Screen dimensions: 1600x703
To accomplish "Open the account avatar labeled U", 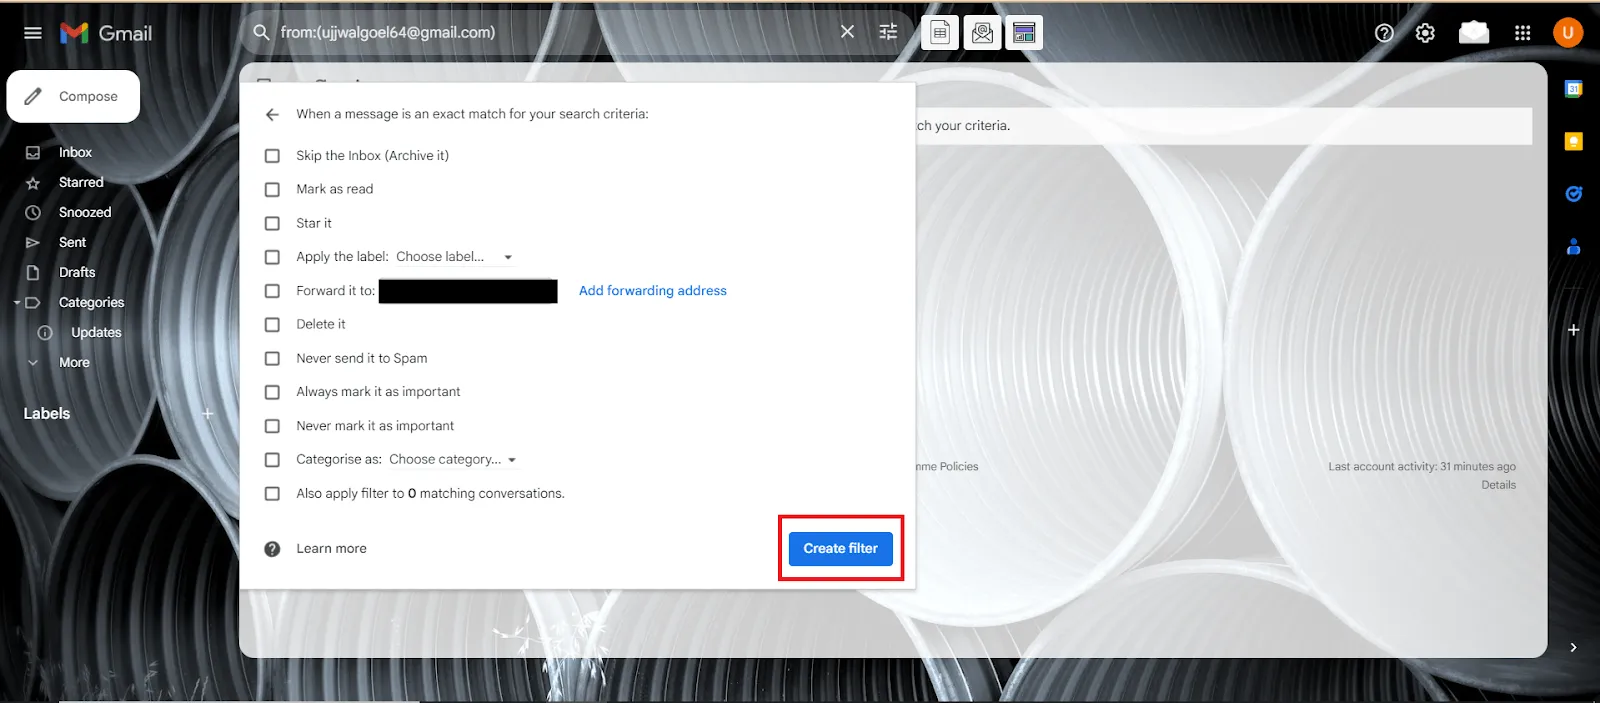I will pyautogui.click(x=1568, y=33).
